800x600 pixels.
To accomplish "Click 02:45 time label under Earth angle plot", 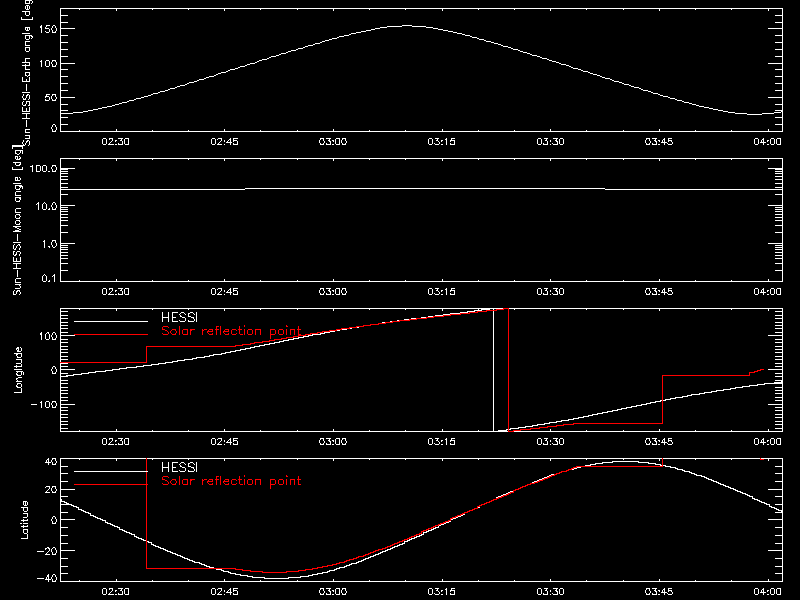I will 224,142.
